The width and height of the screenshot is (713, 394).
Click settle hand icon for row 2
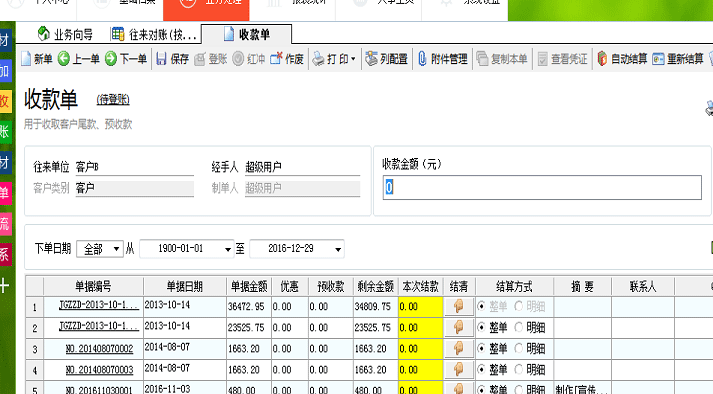point(459,327)
